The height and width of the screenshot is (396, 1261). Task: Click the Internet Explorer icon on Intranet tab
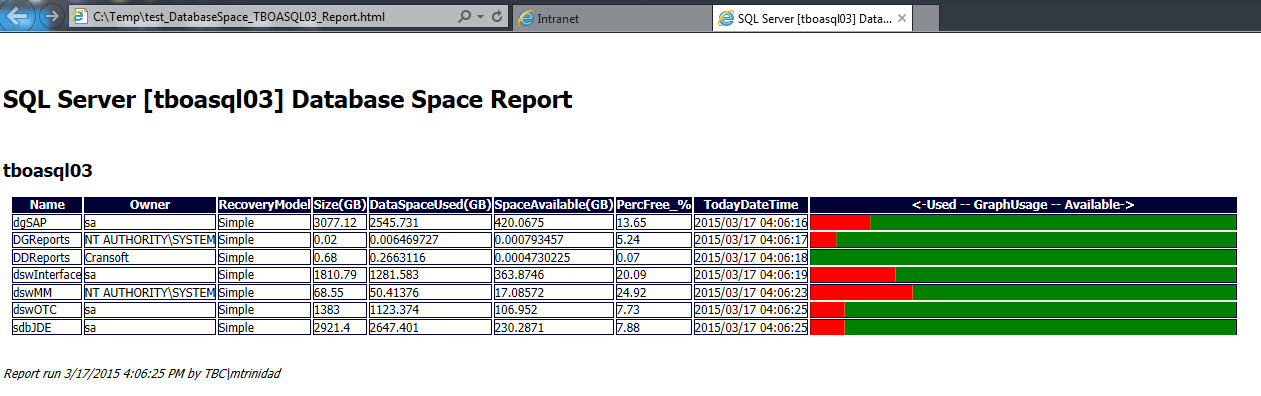pos(526,19)
